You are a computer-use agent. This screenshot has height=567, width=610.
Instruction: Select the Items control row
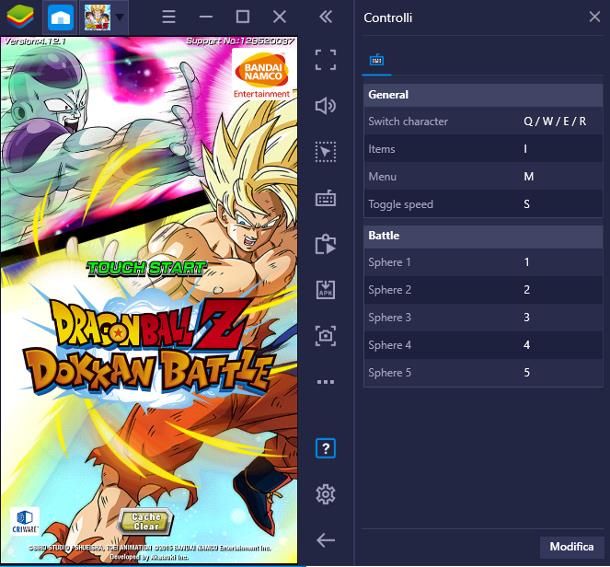point(483,149)
